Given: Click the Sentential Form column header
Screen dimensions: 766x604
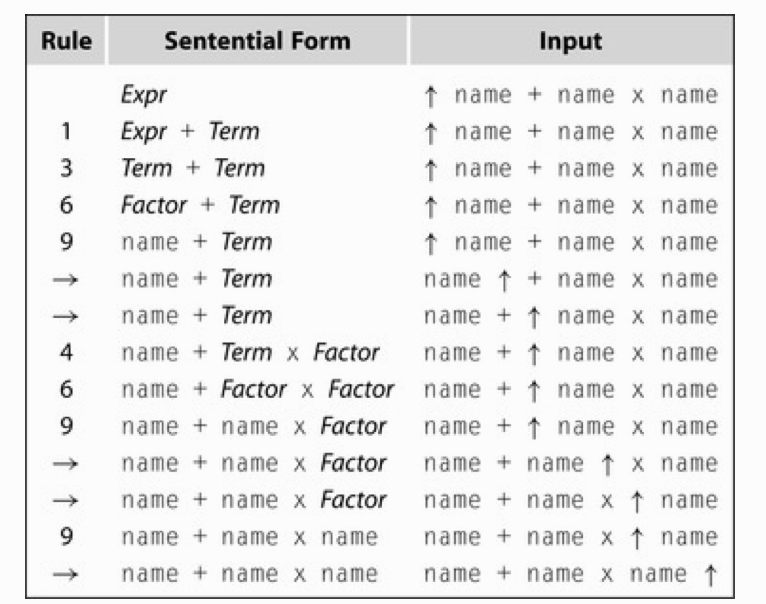Looking at the screenshot, I should click(257, 41).
